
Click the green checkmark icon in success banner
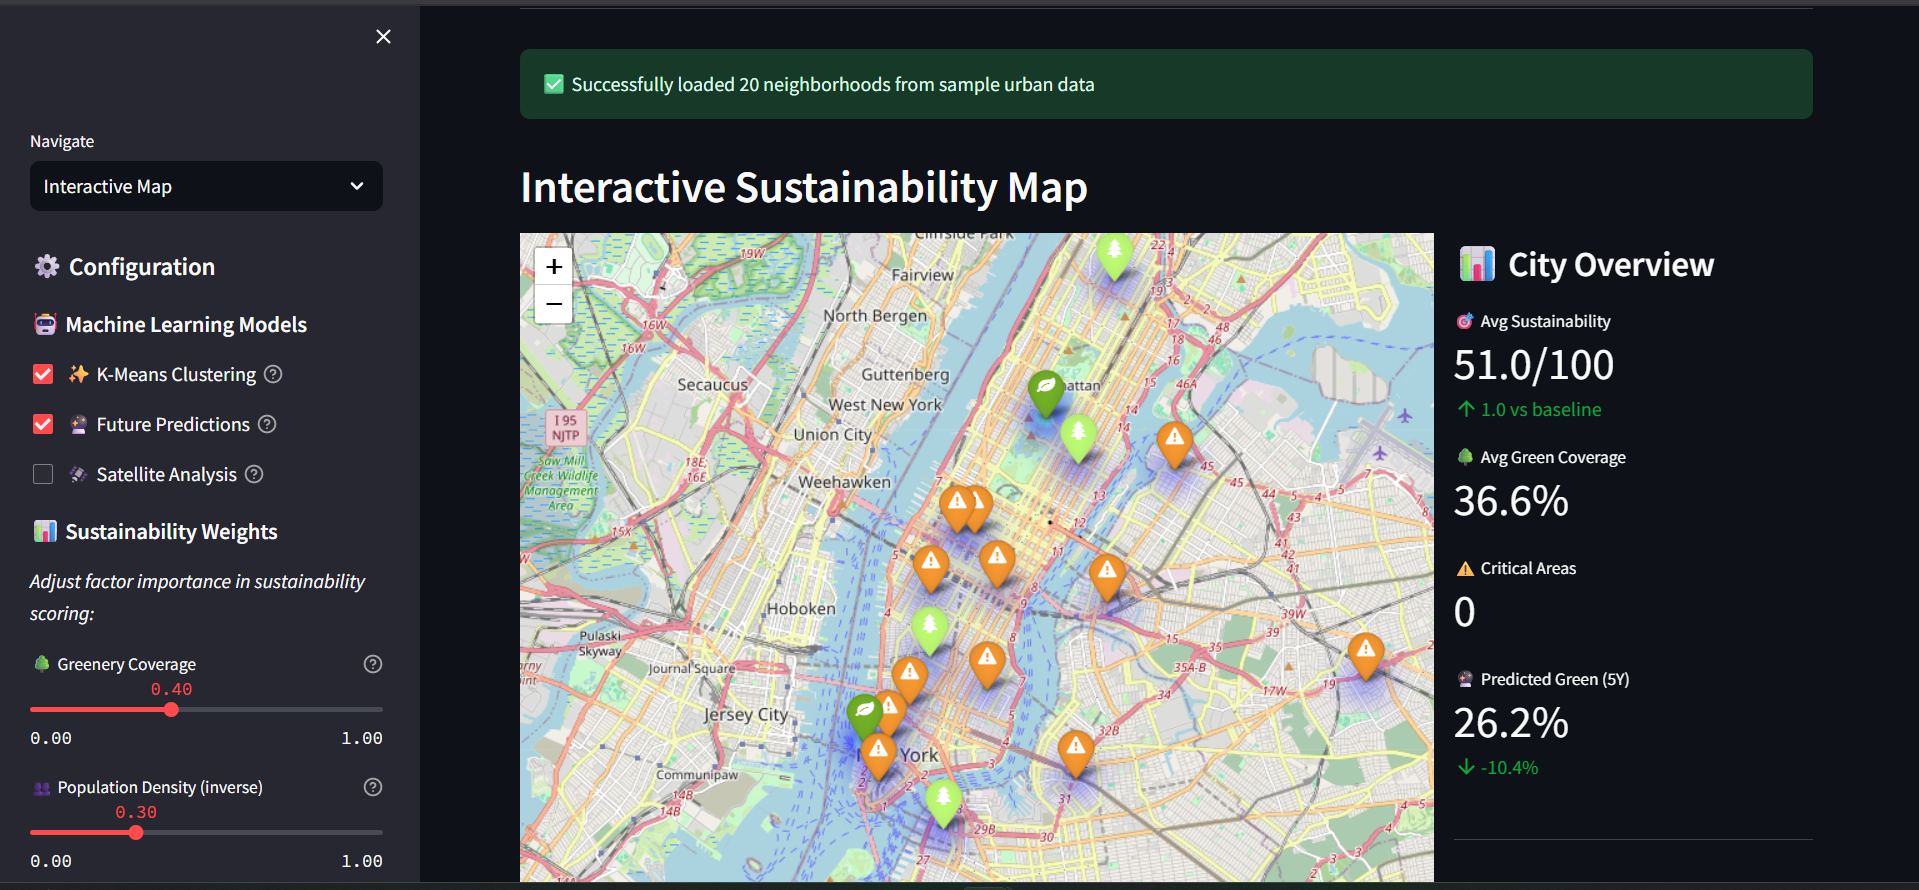pos(554,84)
